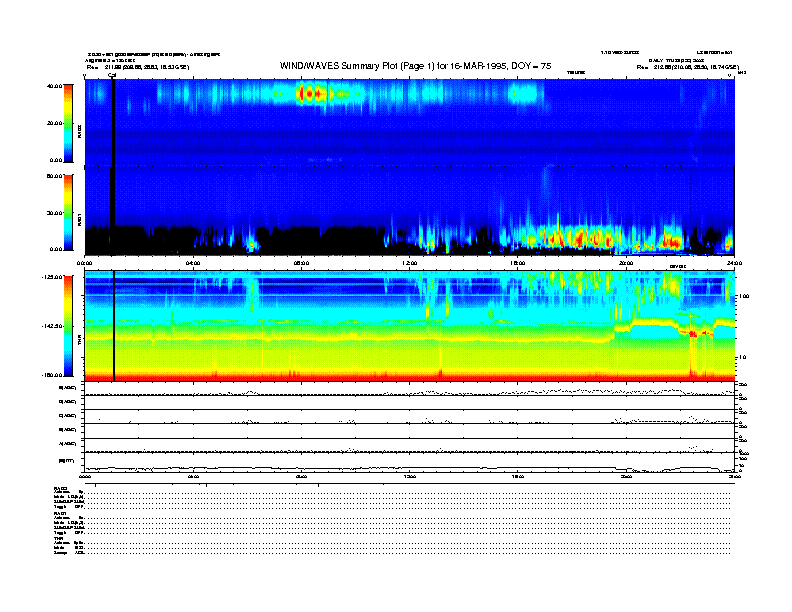Click the bottom line-plot panel's left axis label
Viewport: 792px width, 612px height.
point(67,460)
